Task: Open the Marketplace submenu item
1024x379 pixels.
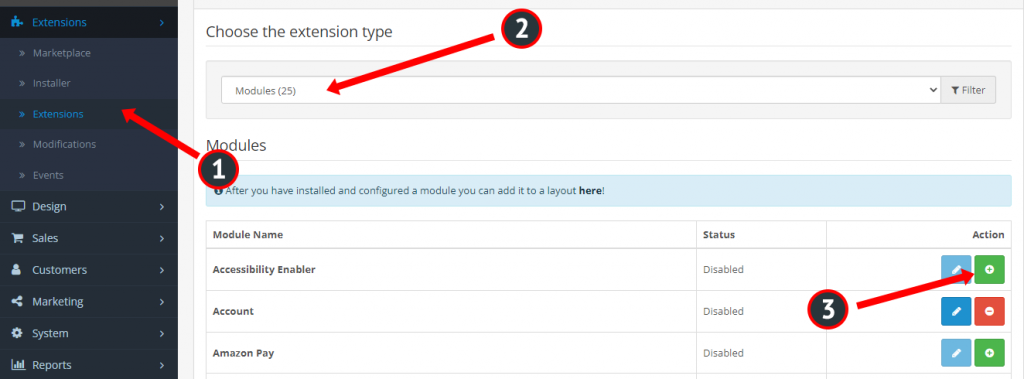Action: tap(61, 53)
